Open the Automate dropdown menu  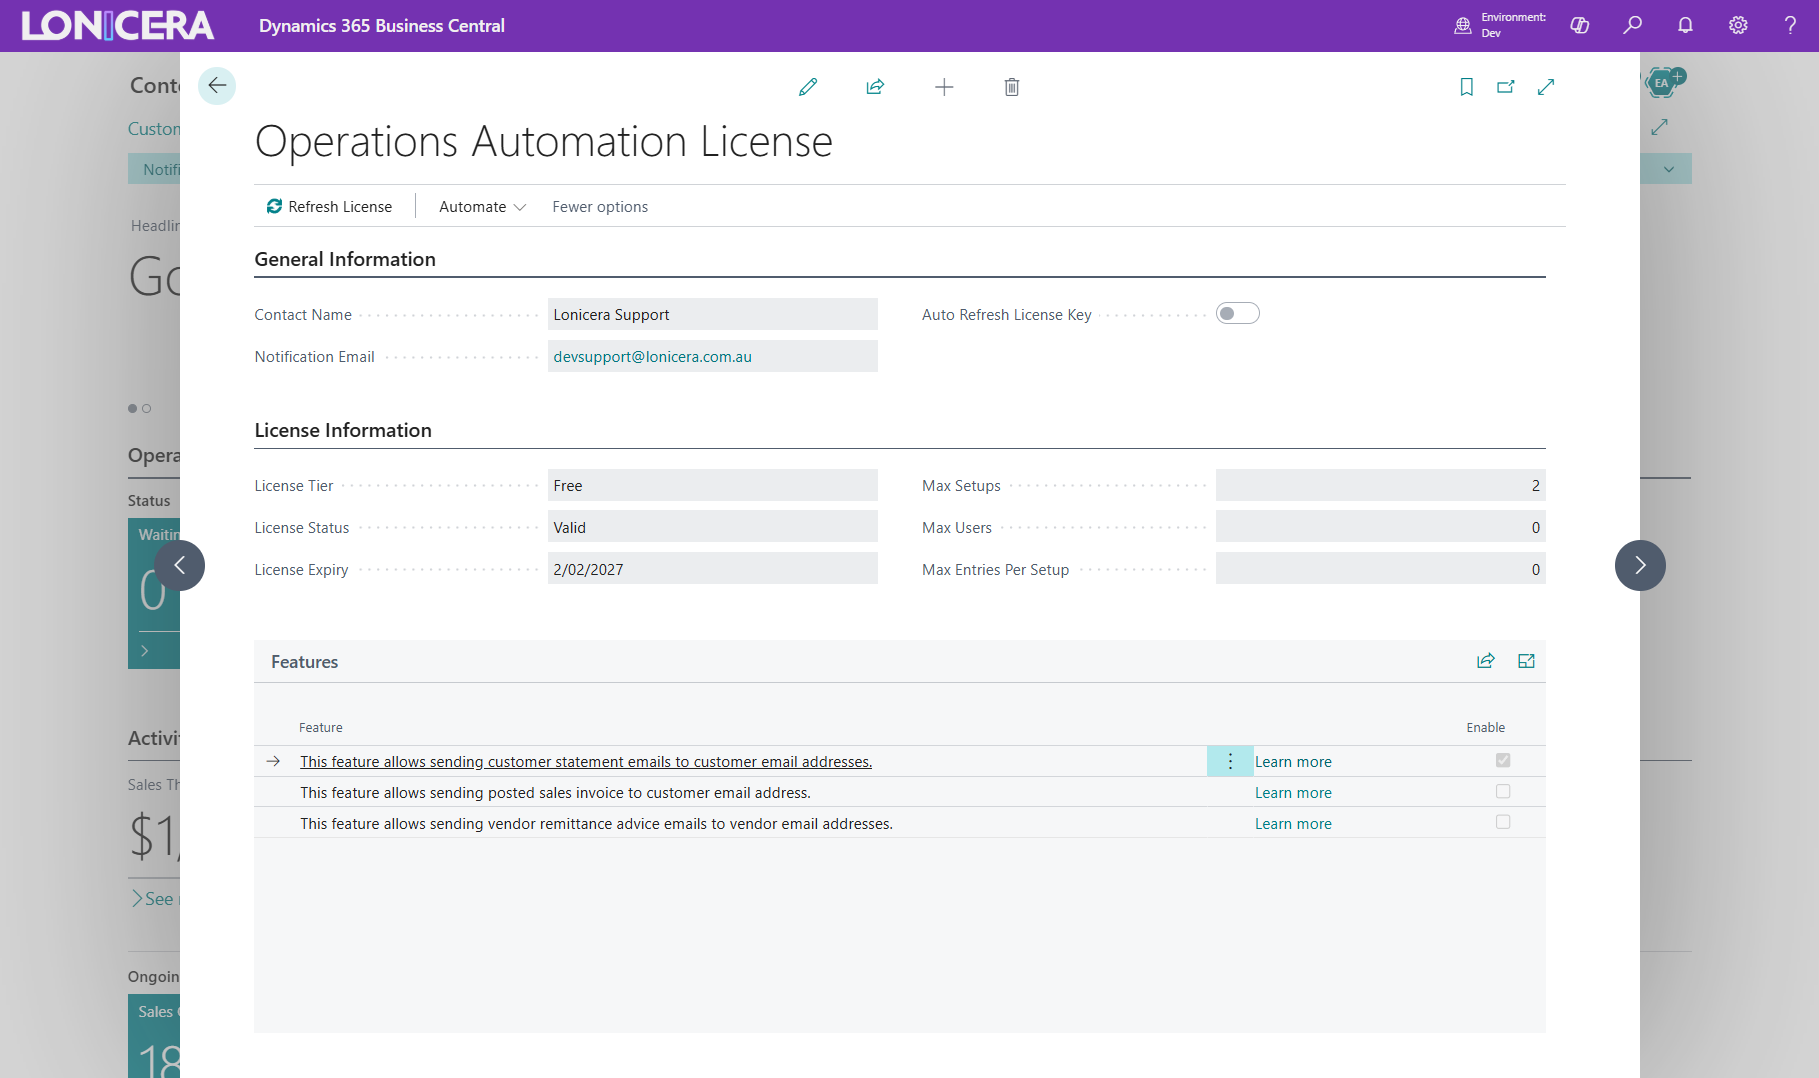coord(483,207)
